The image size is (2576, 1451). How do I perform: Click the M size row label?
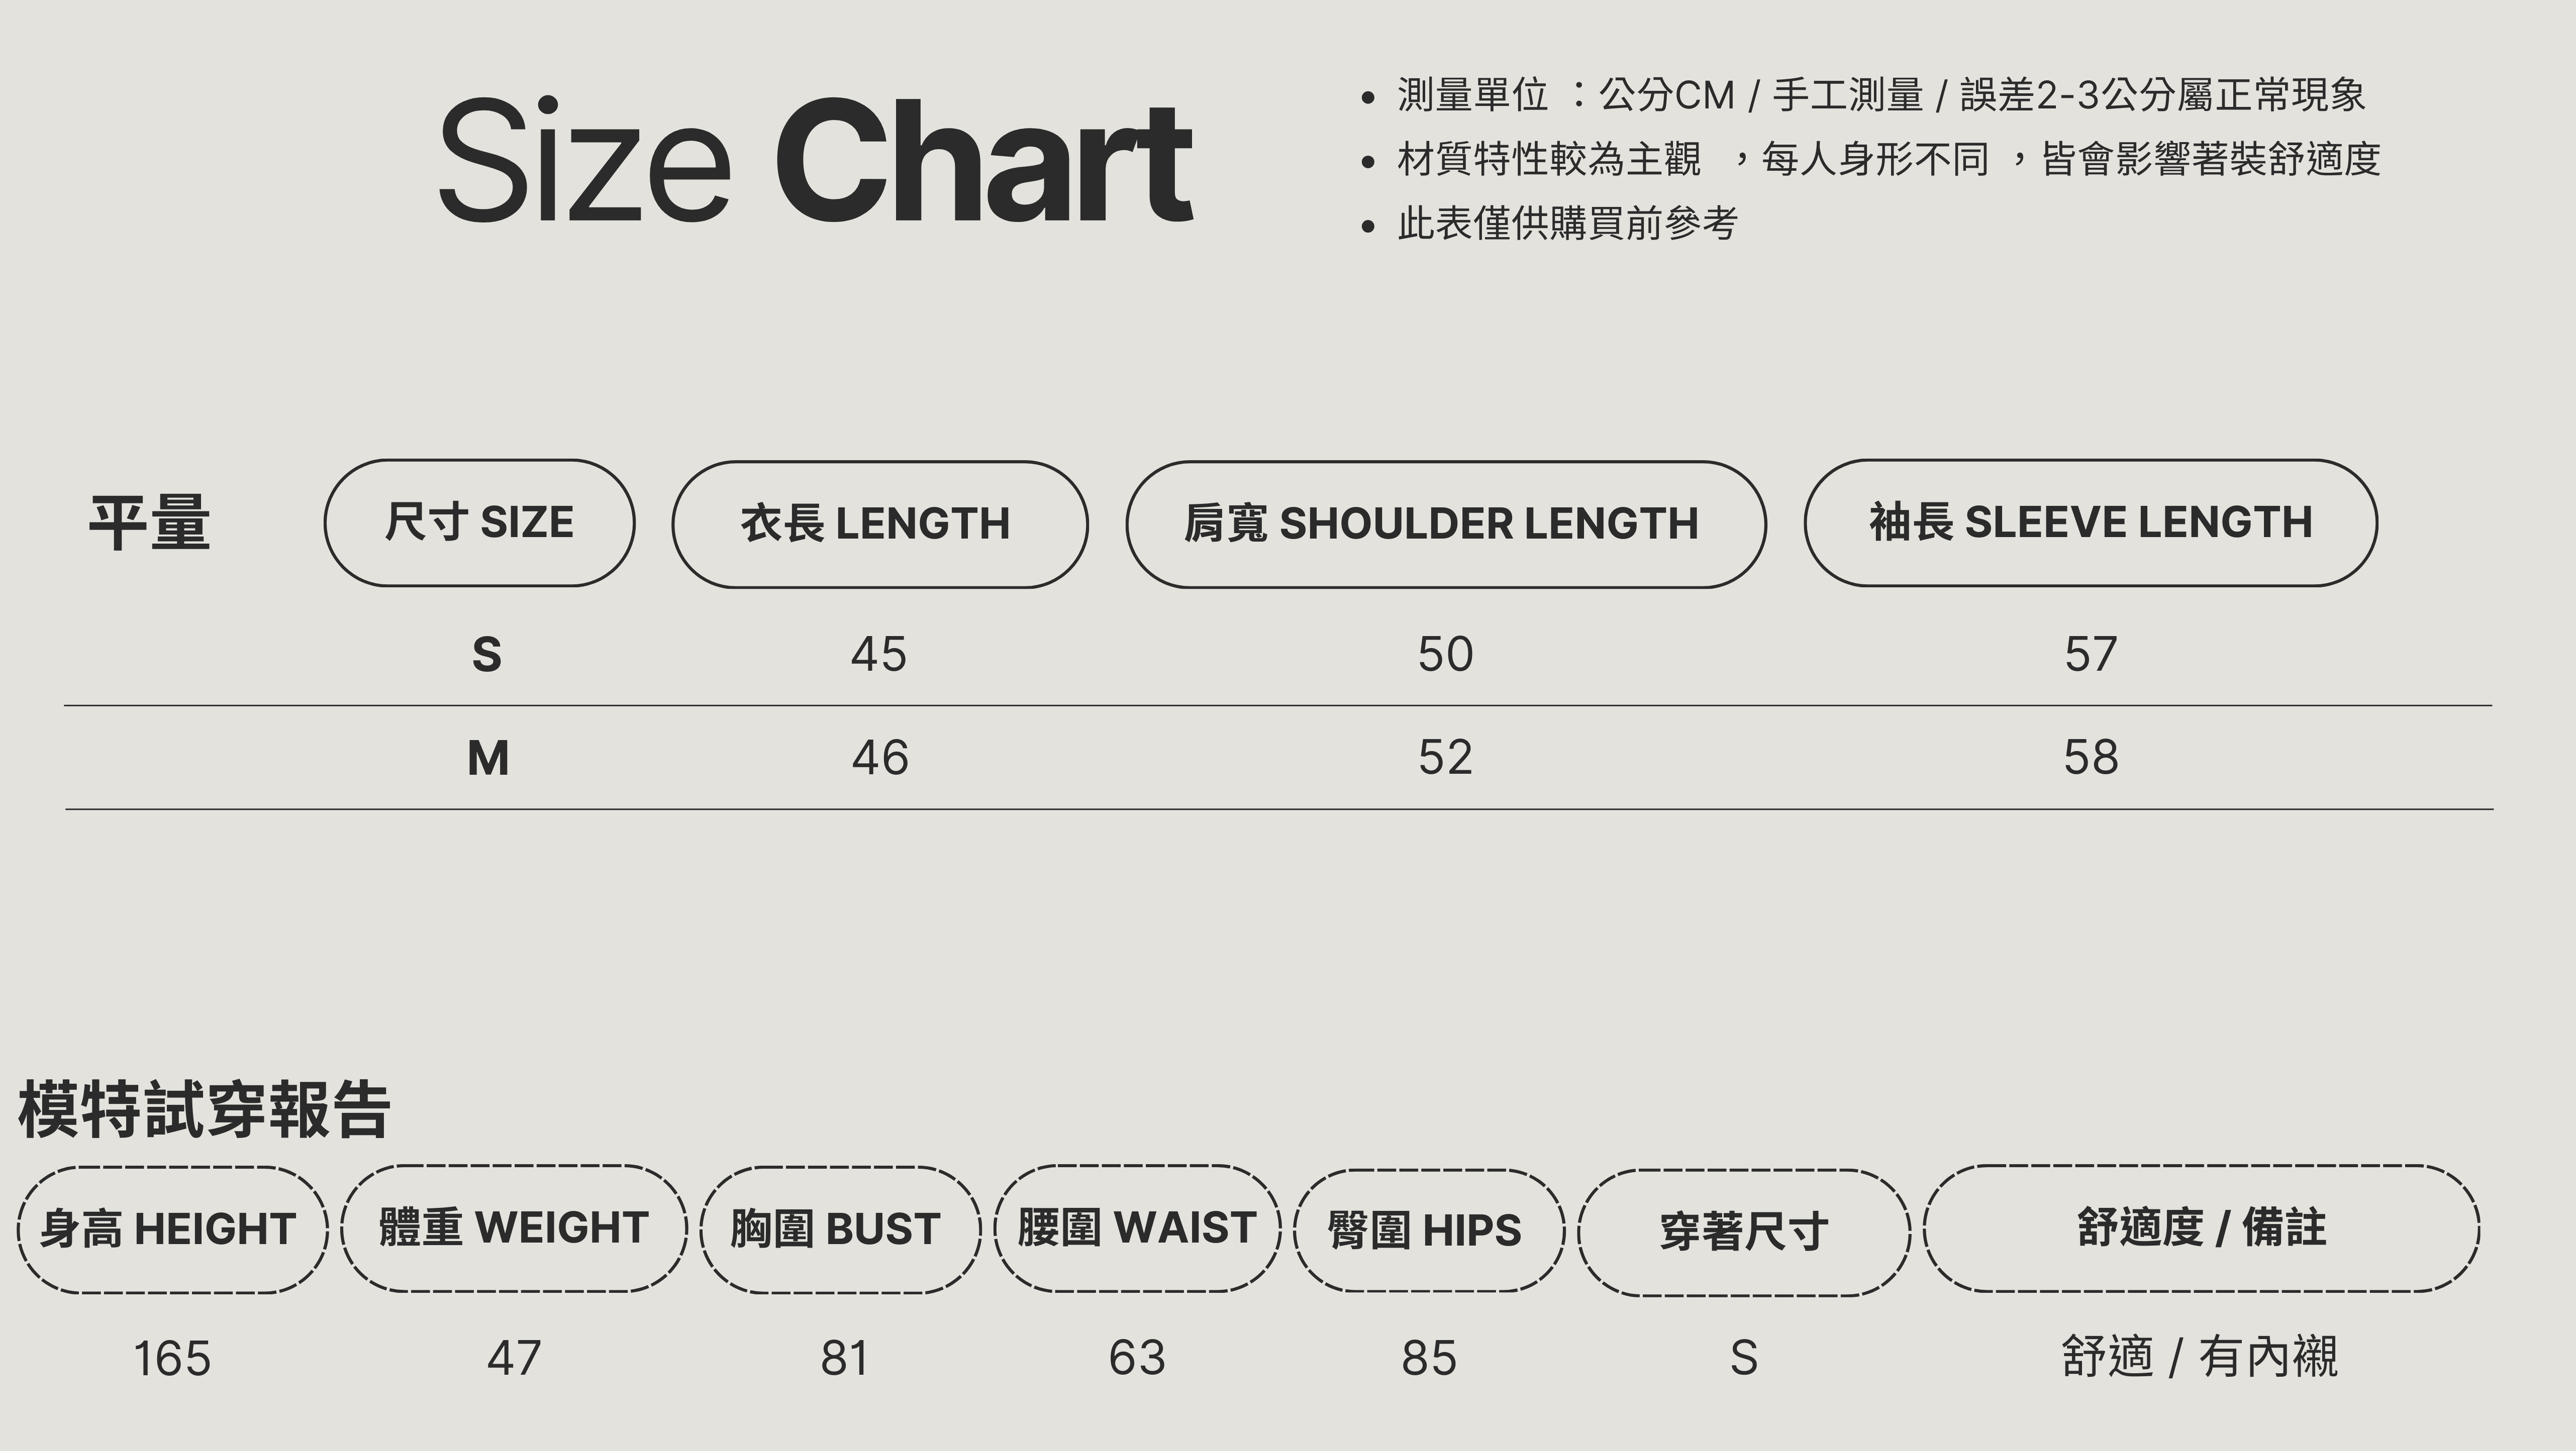[x=488, y=758]
